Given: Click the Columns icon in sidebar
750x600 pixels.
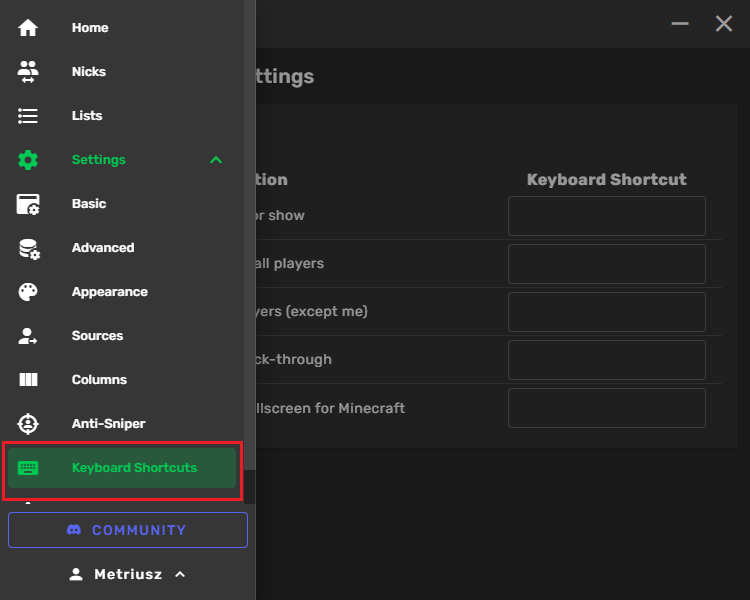Looking at the screenshot, I should [x=28, y=380].
